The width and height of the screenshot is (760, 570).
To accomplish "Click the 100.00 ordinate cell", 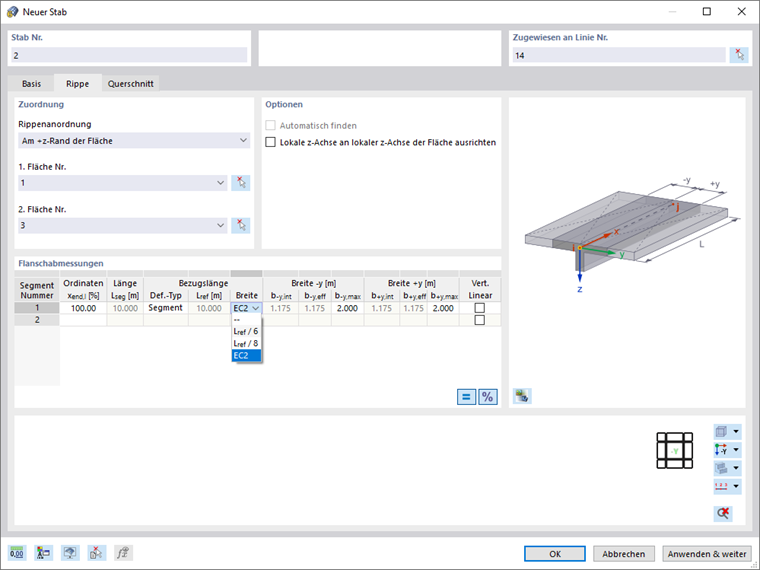I will pyautogui.click(x=83, y=308).
